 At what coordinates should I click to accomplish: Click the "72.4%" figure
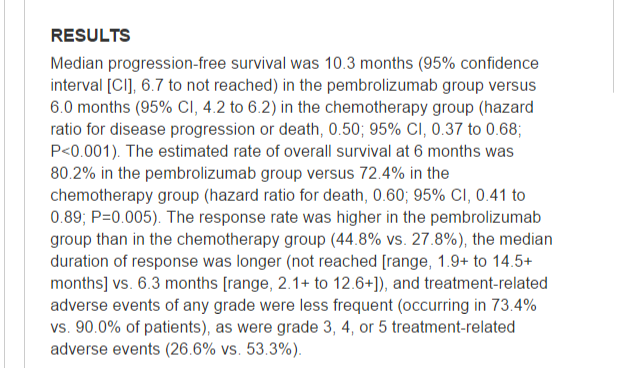pos(382,174)
